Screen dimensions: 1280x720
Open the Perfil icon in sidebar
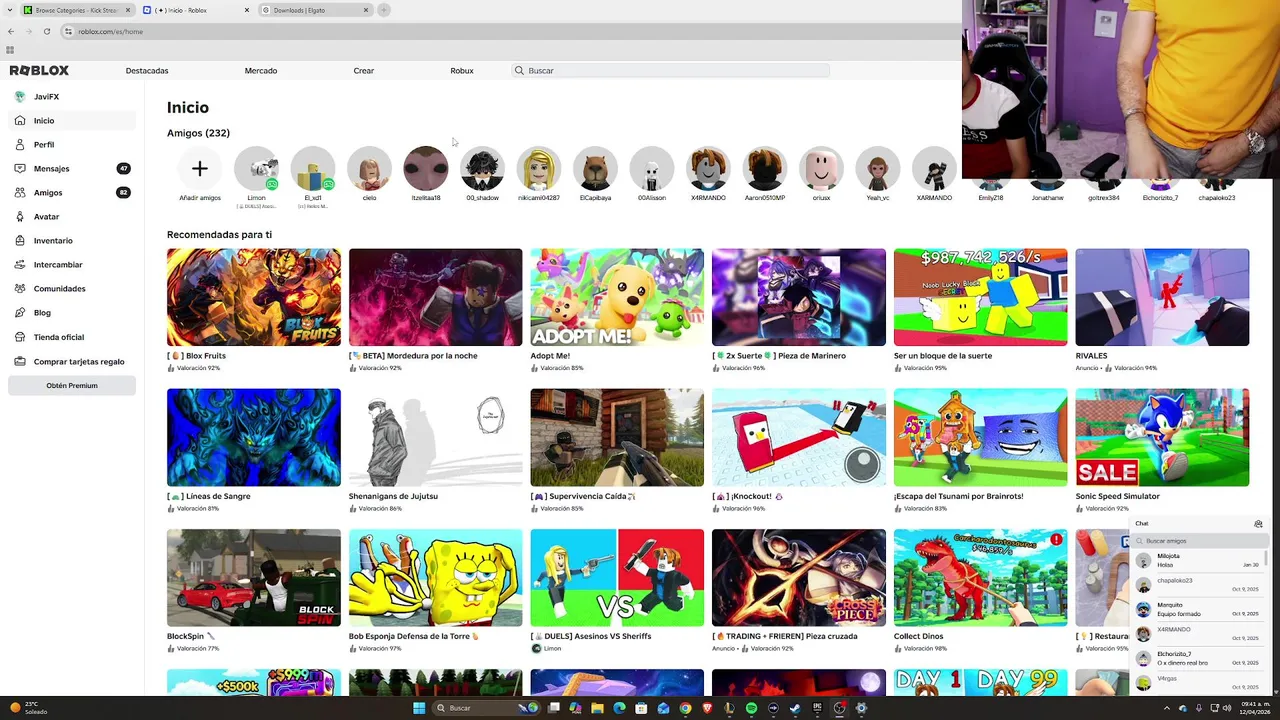20,145
